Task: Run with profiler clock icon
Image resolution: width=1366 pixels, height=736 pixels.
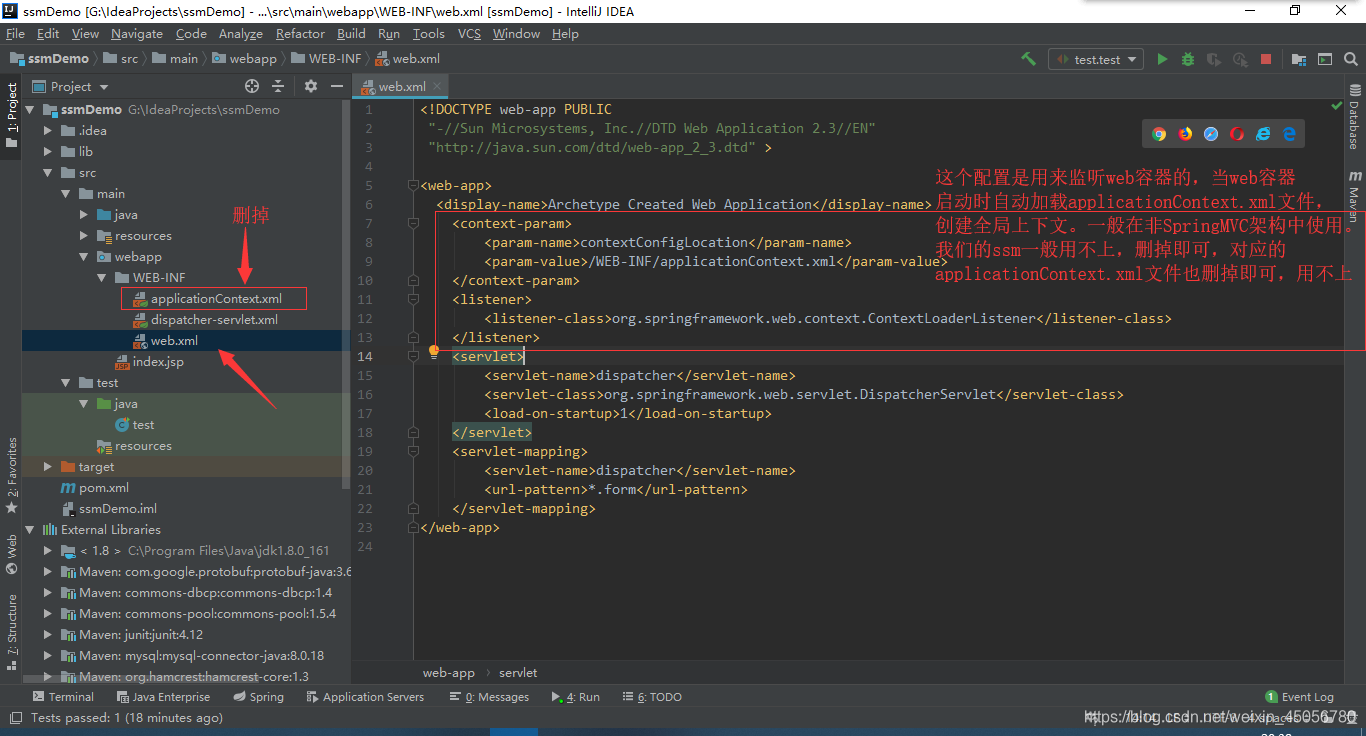Action: [x=1240, y=59]
